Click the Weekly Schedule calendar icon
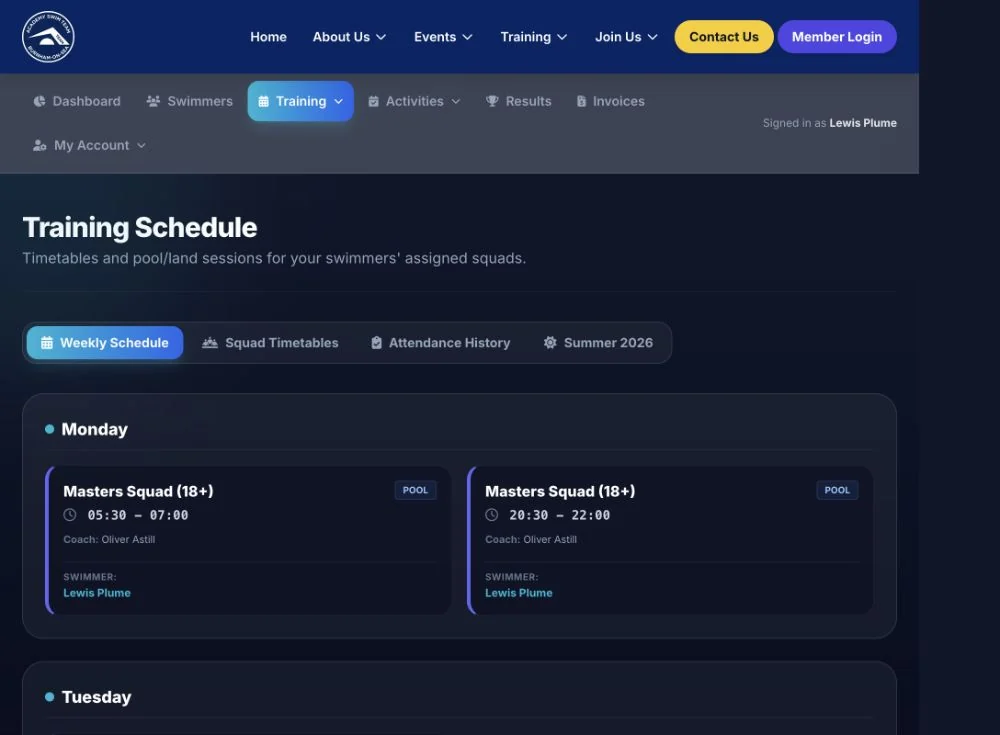This screenshot has width=1000, height=735. click(47, 343)
